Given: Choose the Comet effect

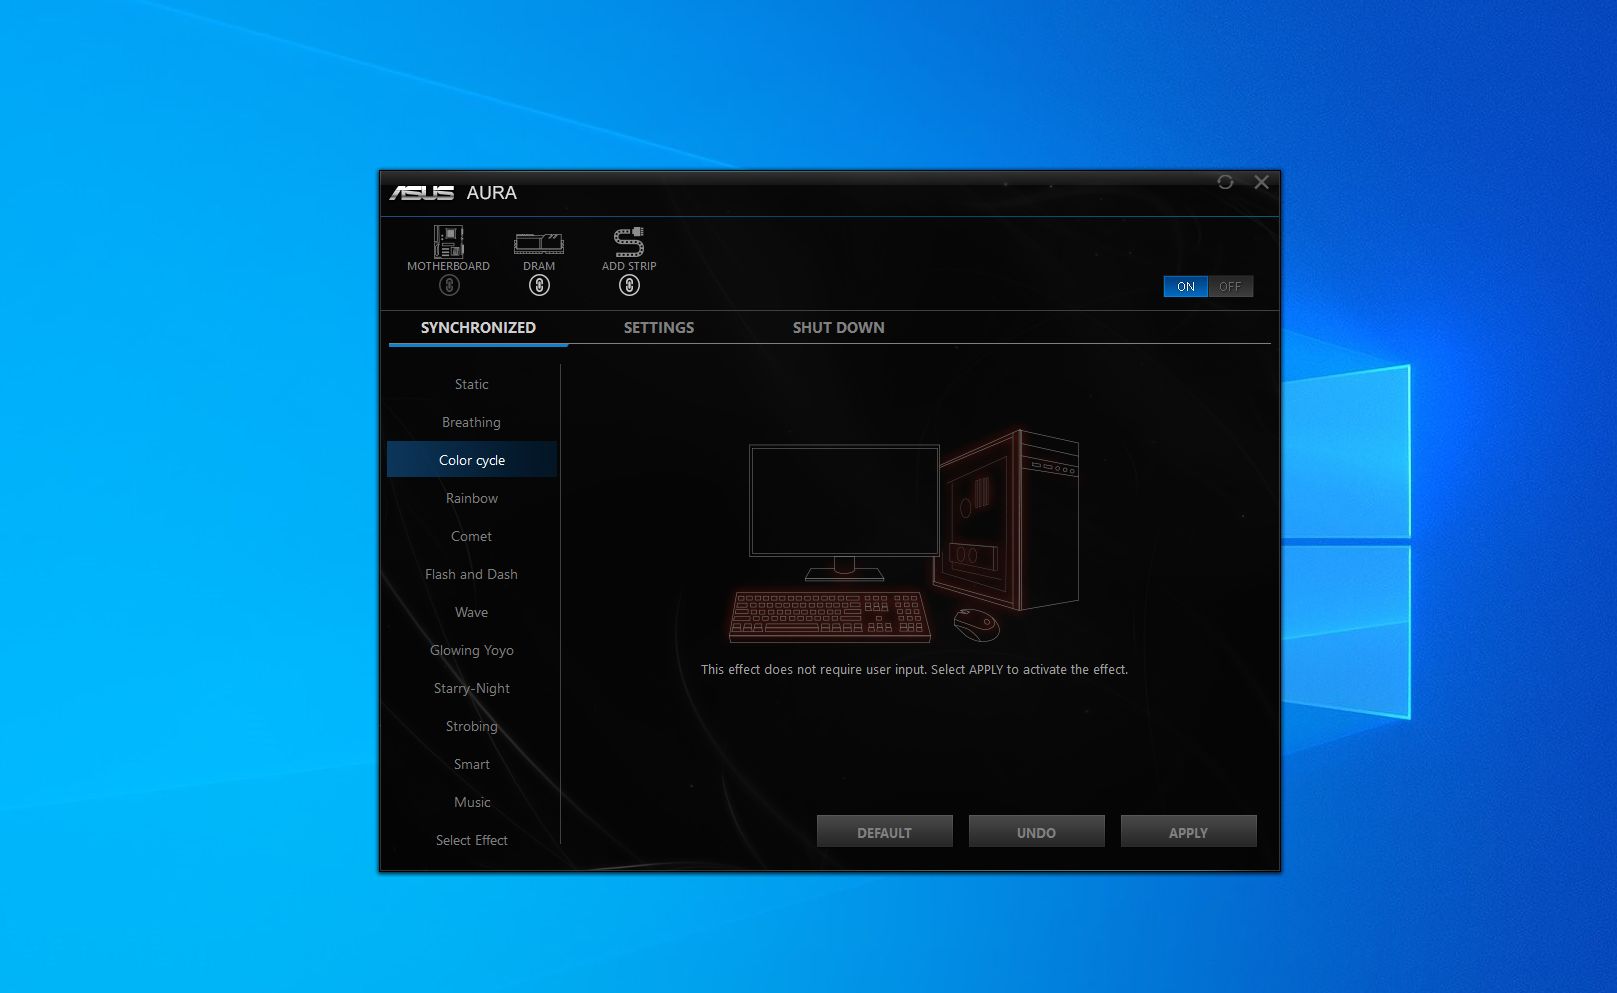Looking at the screenshot, I should coord(472,536).
